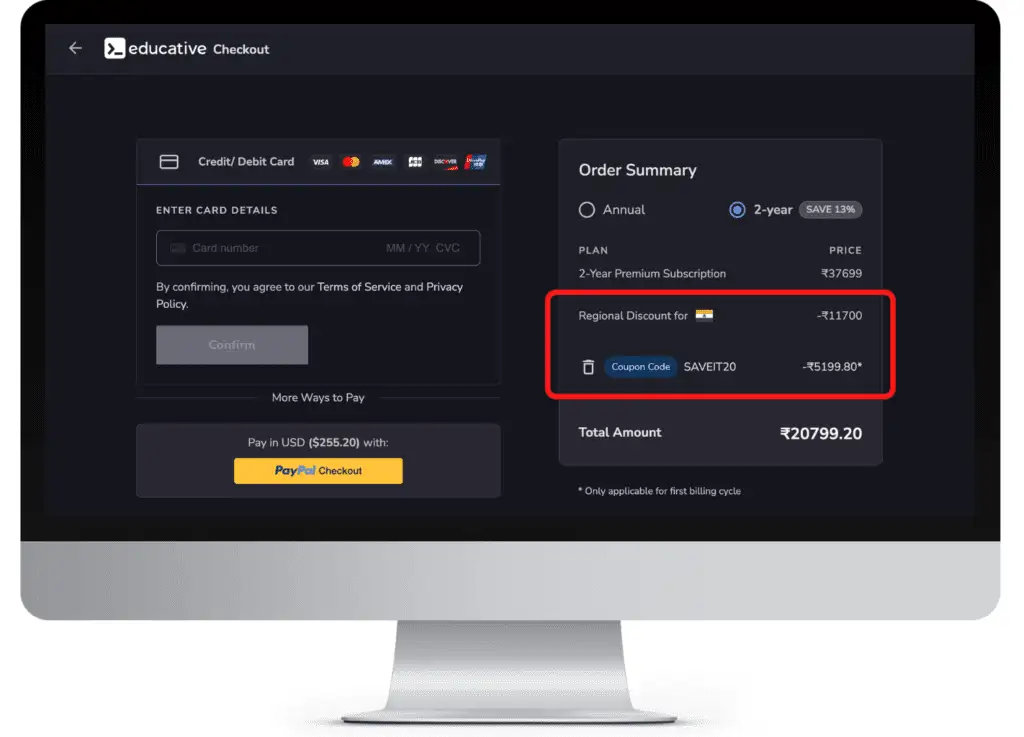Focus the CVC field
The width and height of the screenshot is (1024, 737).
(x=448, y=248)
